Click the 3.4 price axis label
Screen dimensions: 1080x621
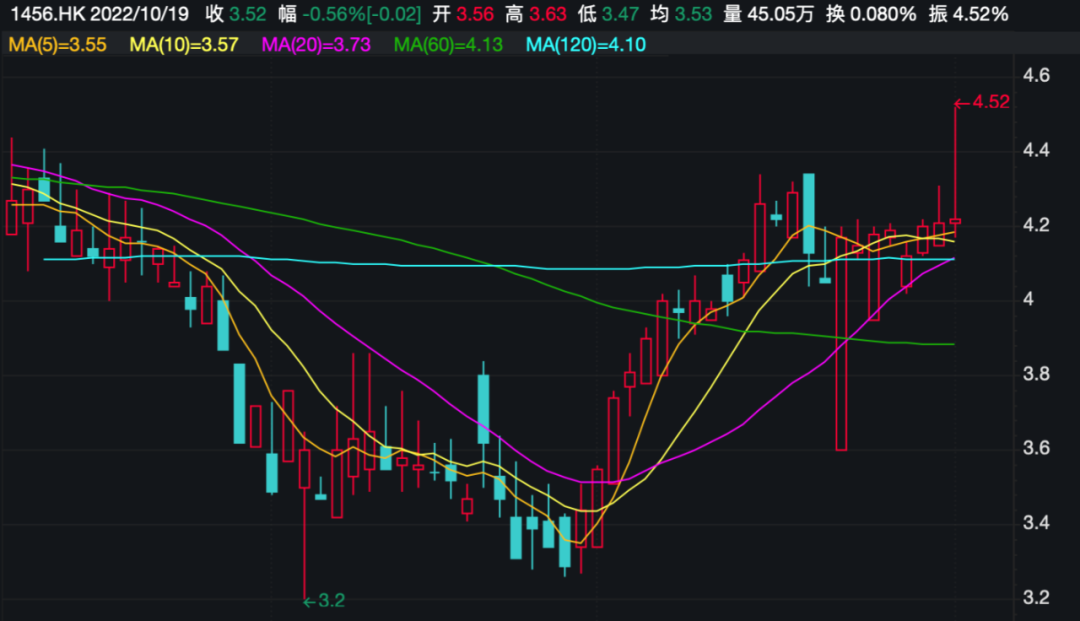[x=1037, y=523]
